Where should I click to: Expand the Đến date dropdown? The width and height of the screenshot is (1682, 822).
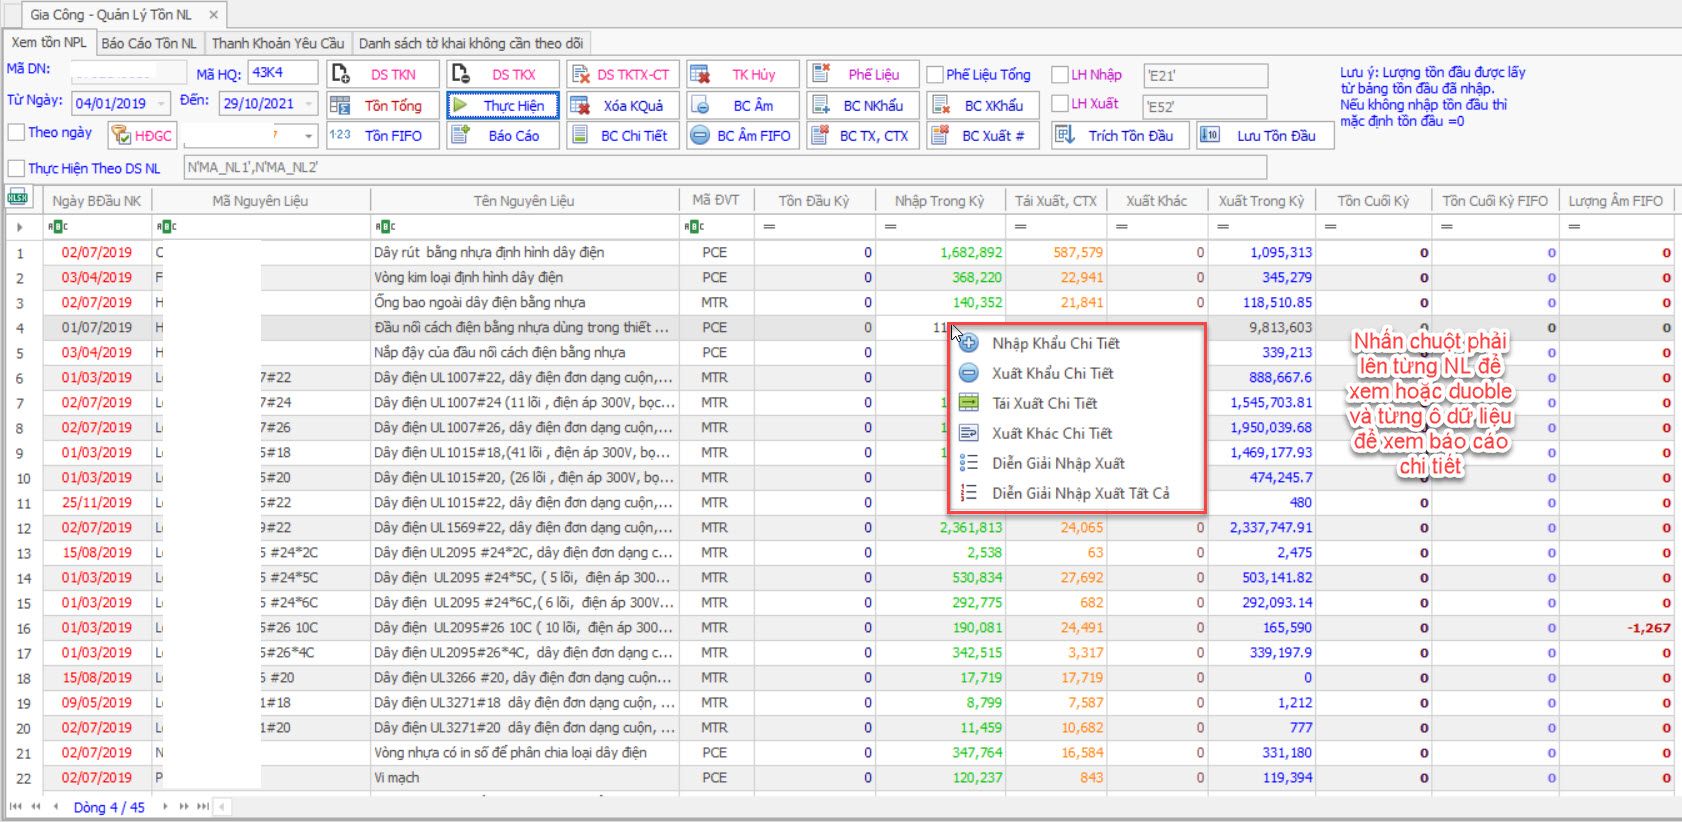pos(309,104)
